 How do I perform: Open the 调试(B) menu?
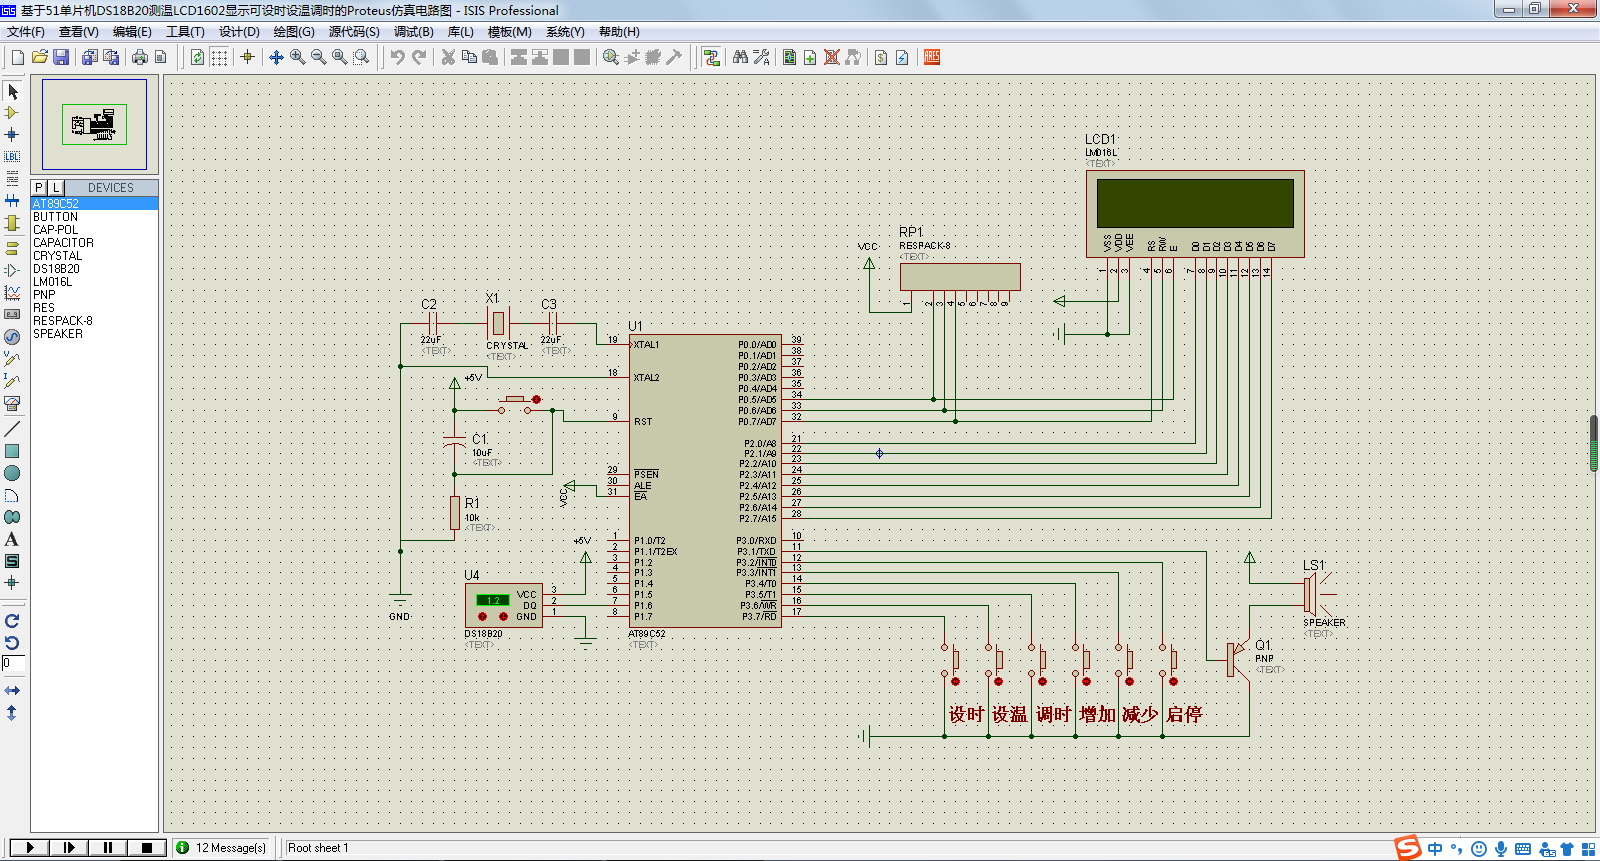(413, 32)
